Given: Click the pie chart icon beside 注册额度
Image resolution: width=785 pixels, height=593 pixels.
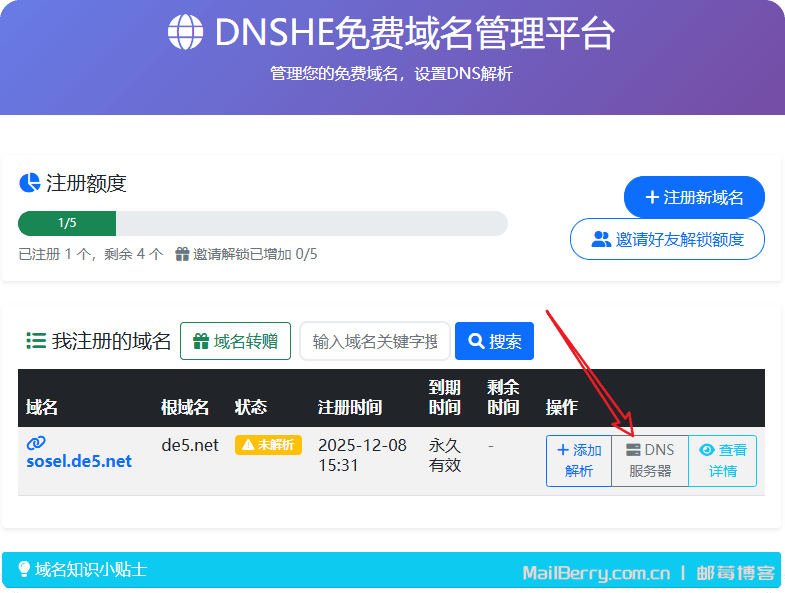Looking at the screenshot, I should coord(29,183).
